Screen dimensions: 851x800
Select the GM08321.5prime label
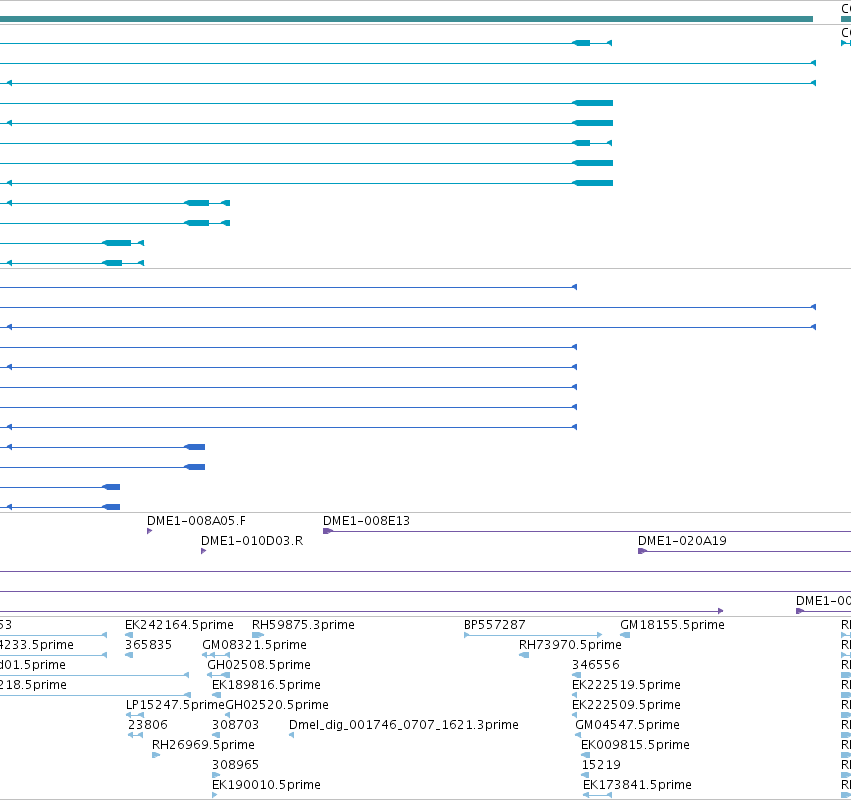click(254, 645)
